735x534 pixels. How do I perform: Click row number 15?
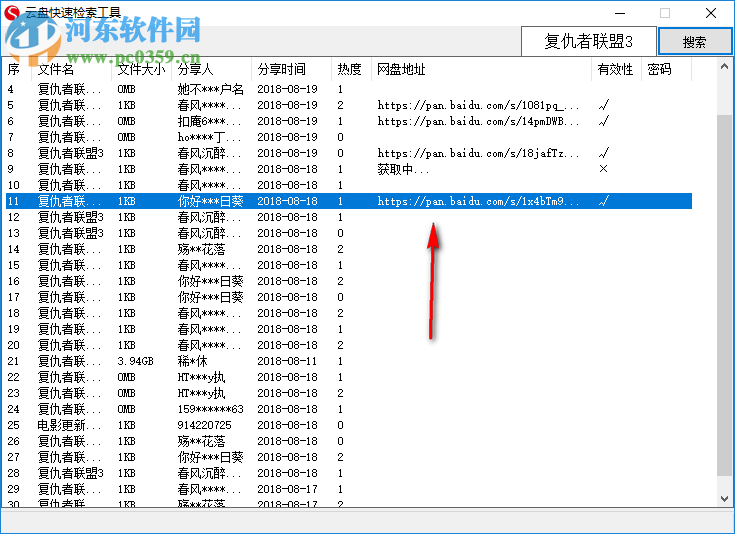click(x=14, y=265)
